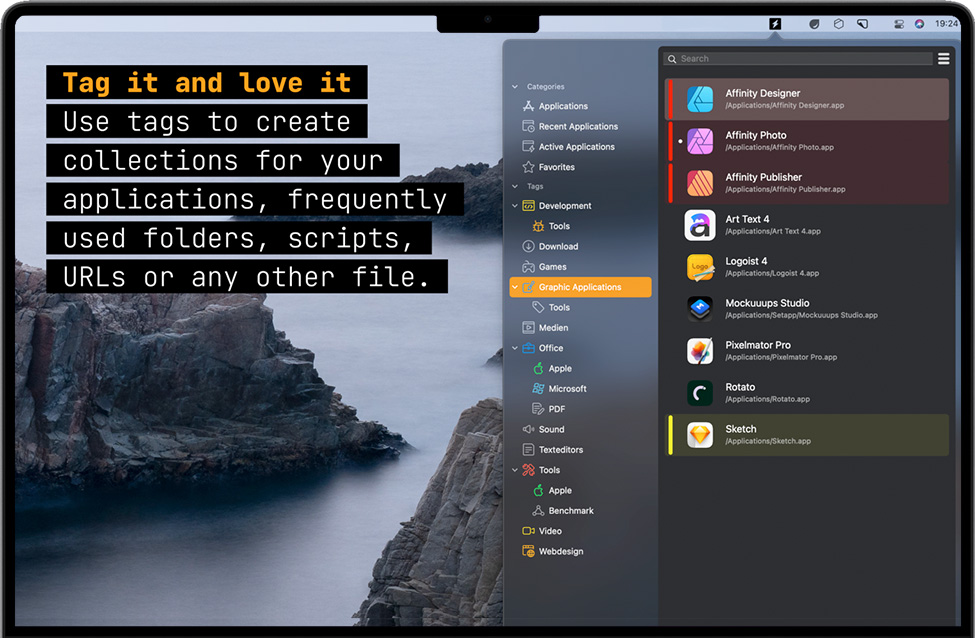975x638 pixels.
Task: Open Control Center in the menu bar
Action: tap(898, 23)
